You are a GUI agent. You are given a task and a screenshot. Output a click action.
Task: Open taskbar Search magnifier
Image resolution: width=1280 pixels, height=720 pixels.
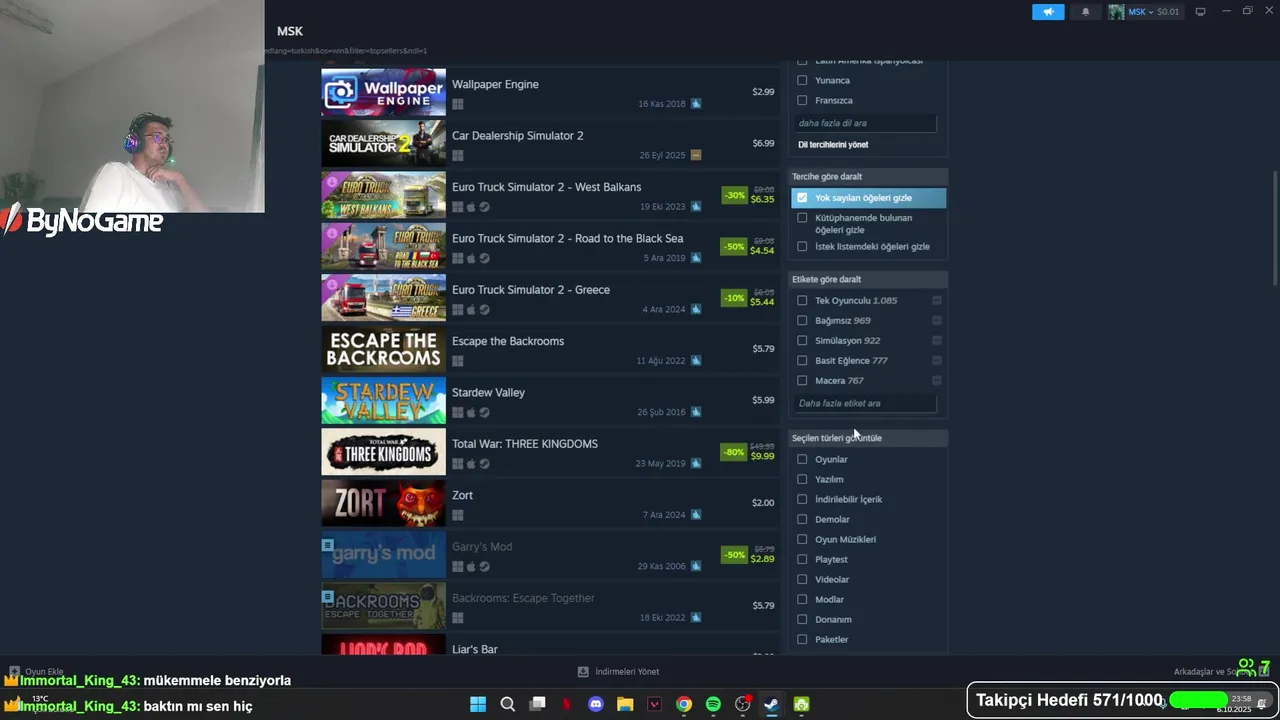pyautogui.click(x=507, y=704)
